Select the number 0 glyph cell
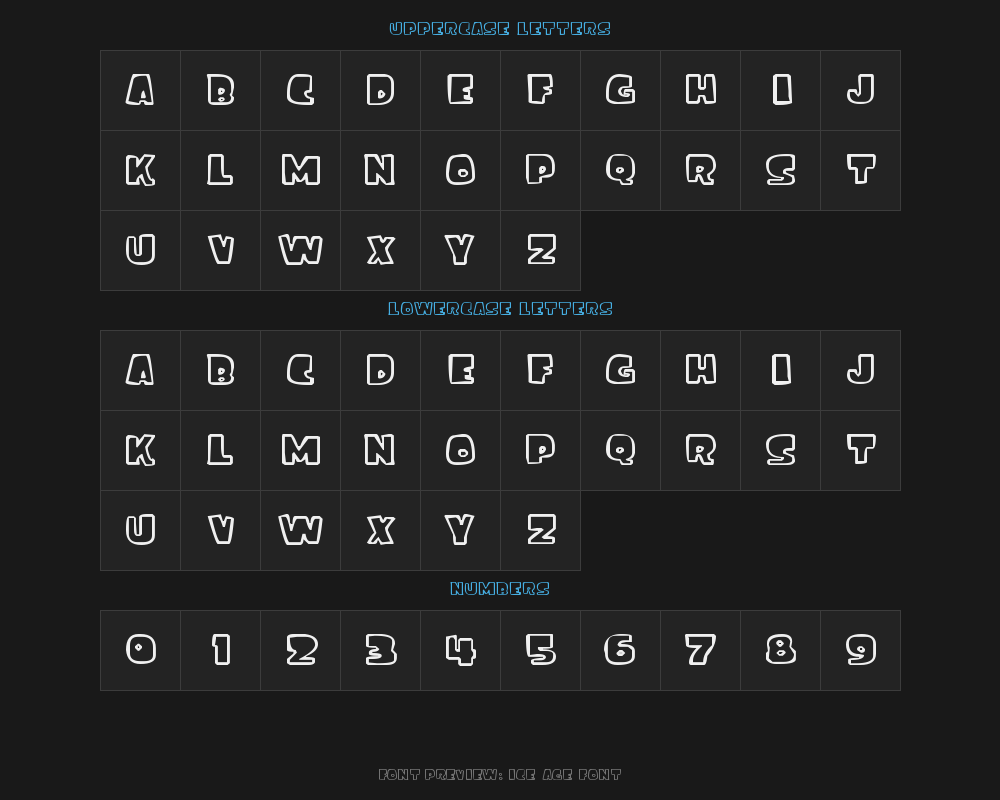This screenshot has width=1000, height=800. (140, 650)
